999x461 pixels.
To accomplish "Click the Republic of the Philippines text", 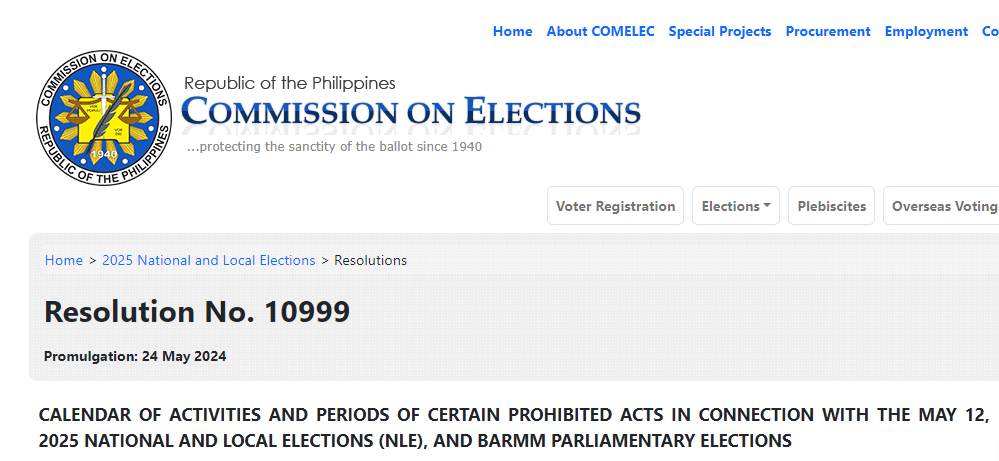I will click(x=290, y=83).
